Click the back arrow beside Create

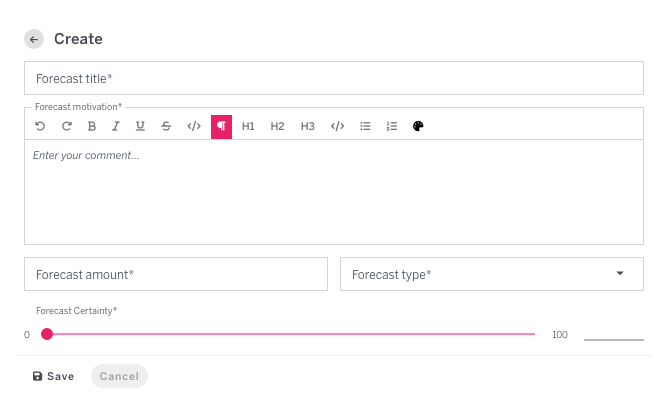34,39
